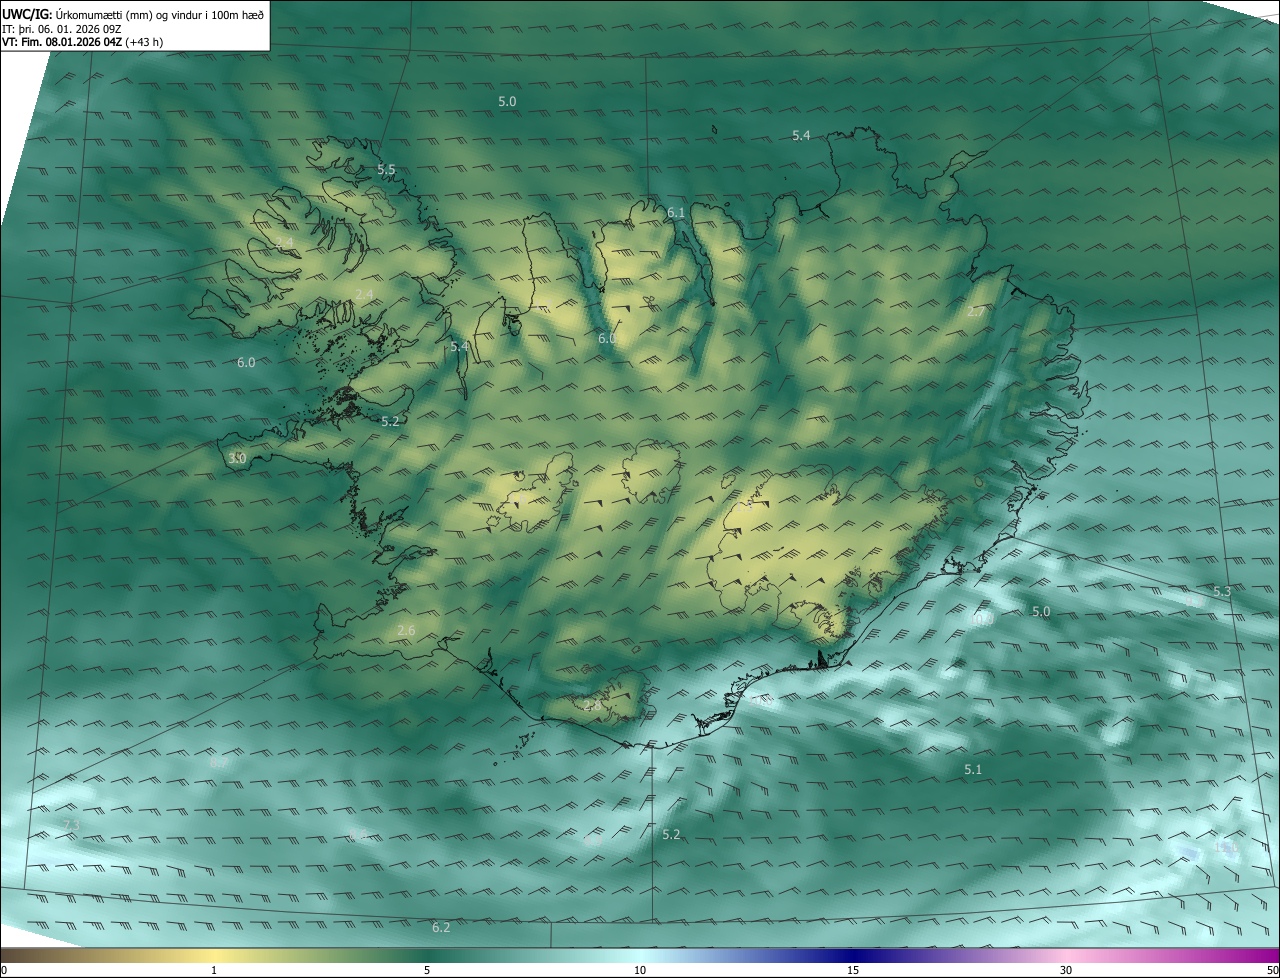The image size is (1280, 978).
Task: Click the 5.3 value label on map
Action: [1222, 592]
